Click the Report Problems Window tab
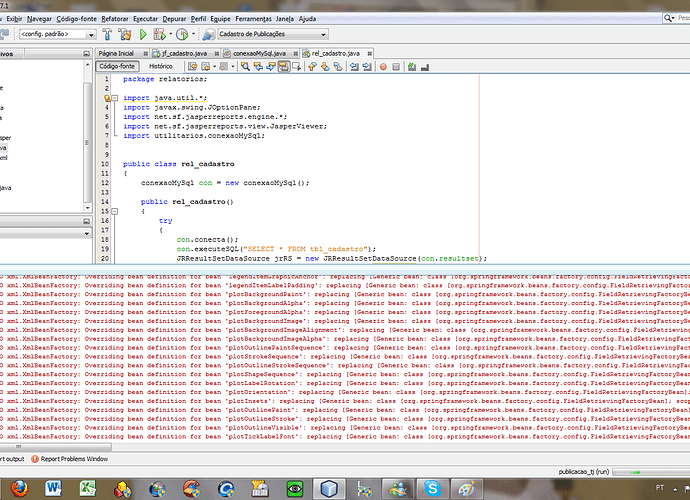This screenshot has width=690, height=500. click(x=70, y=459)
